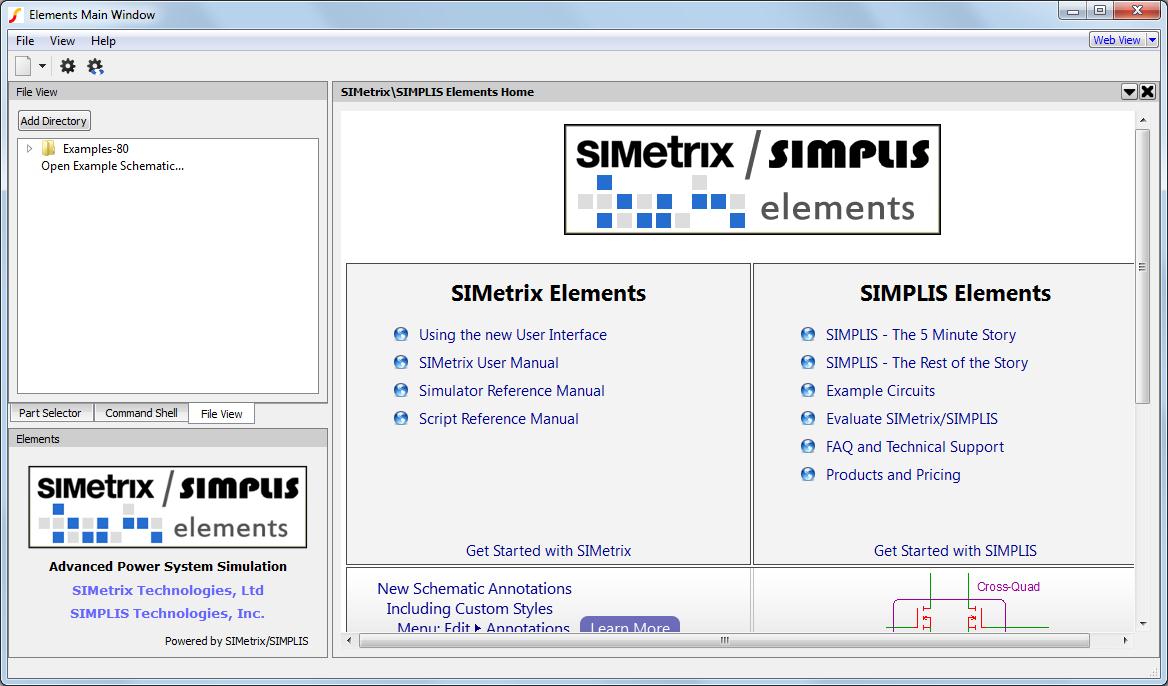Viewport: 1168px width, 686px height.
Task: Click New Schematic Annotations text
Action: pos(474,588)
